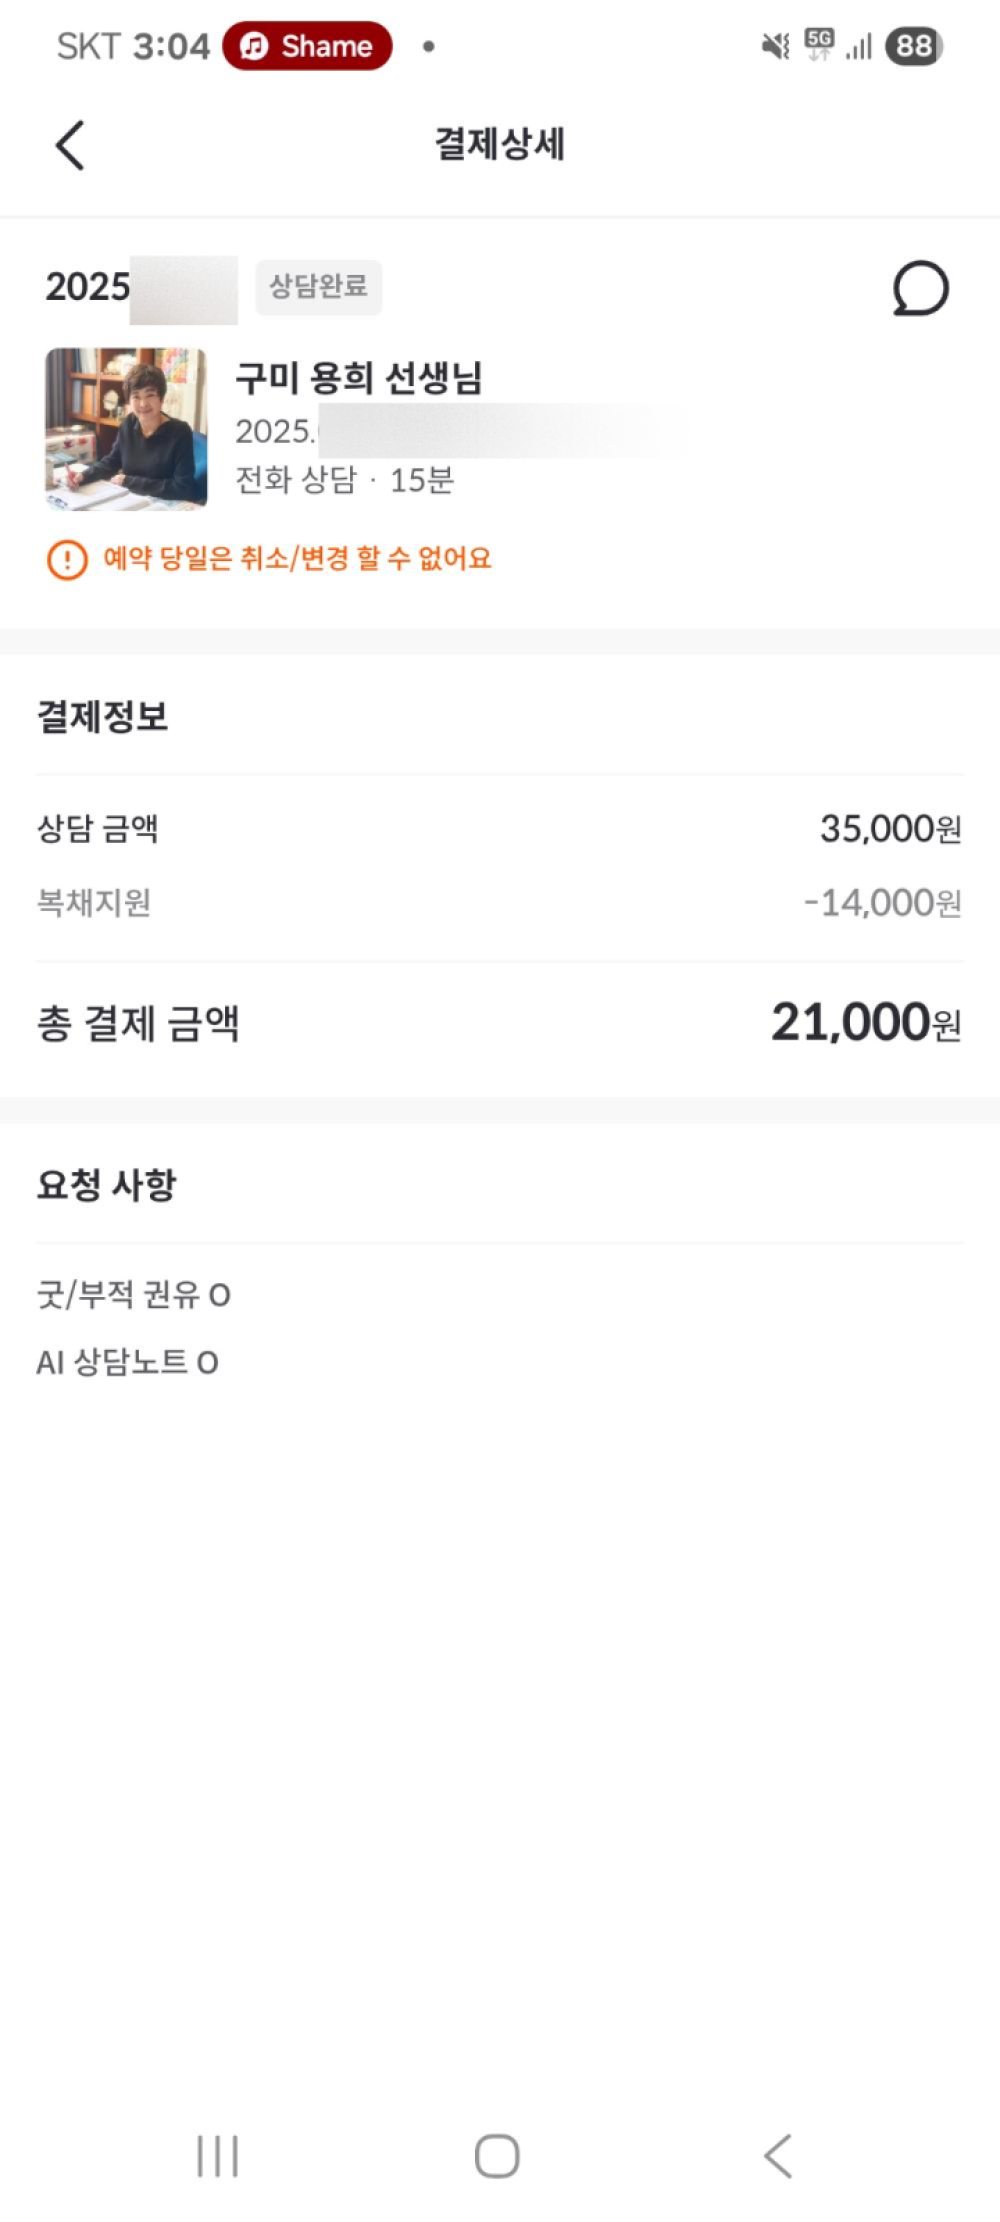Open recent apps navigation button
The image size is (1000, 2222).
[x=218, y=2155]
